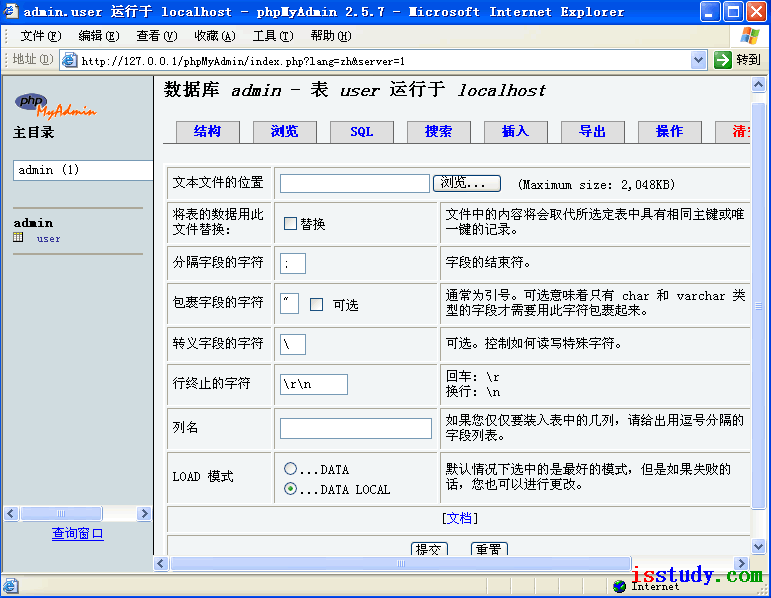
Task: Click the sidebar horizontal scrollbar thumb
Action: [x=61, y=513]
